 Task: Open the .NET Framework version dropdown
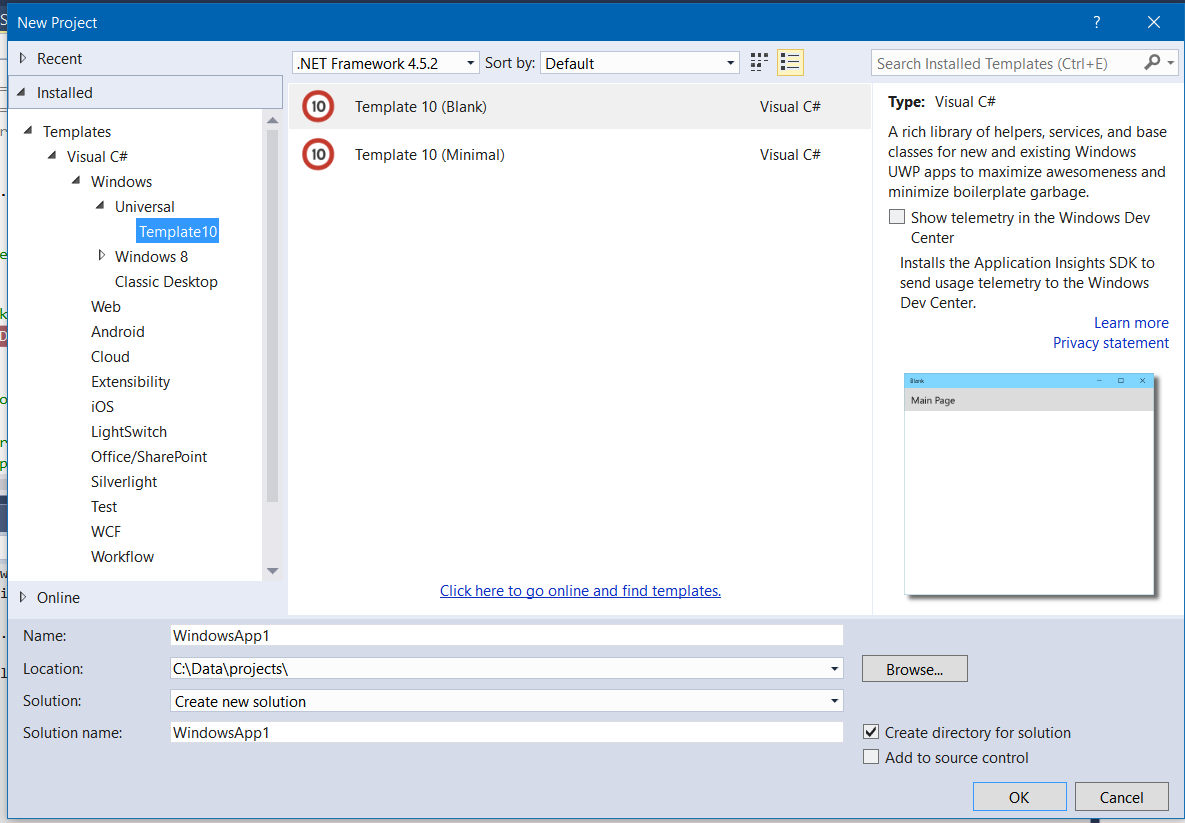(386, 63)
